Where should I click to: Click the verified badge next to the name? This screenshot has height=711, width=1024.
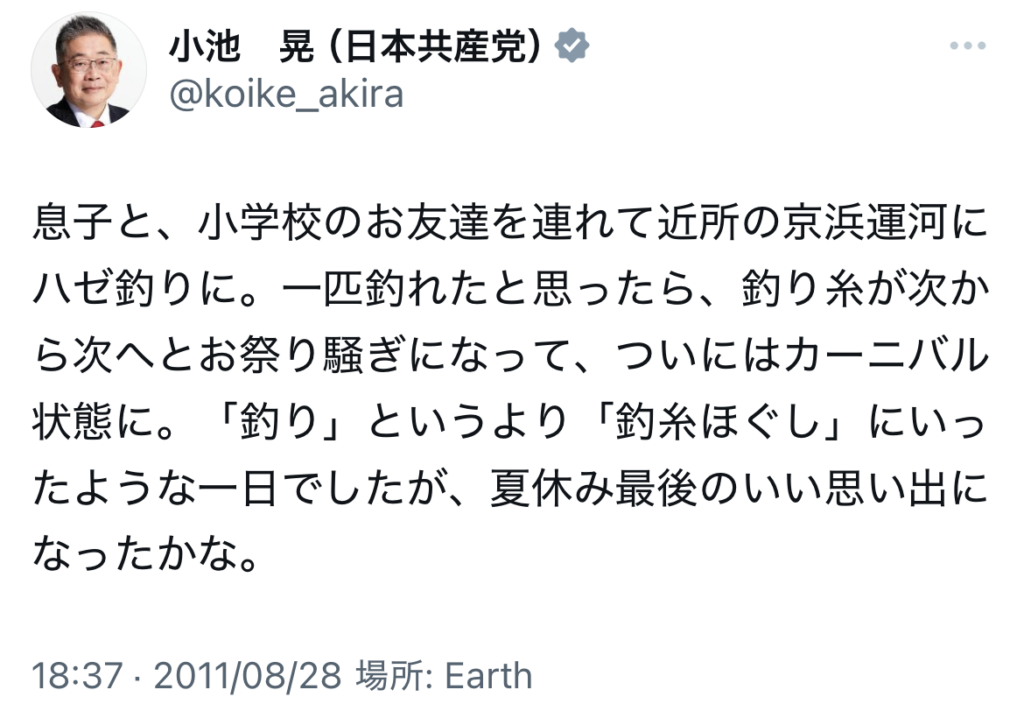tap(574, 46)
